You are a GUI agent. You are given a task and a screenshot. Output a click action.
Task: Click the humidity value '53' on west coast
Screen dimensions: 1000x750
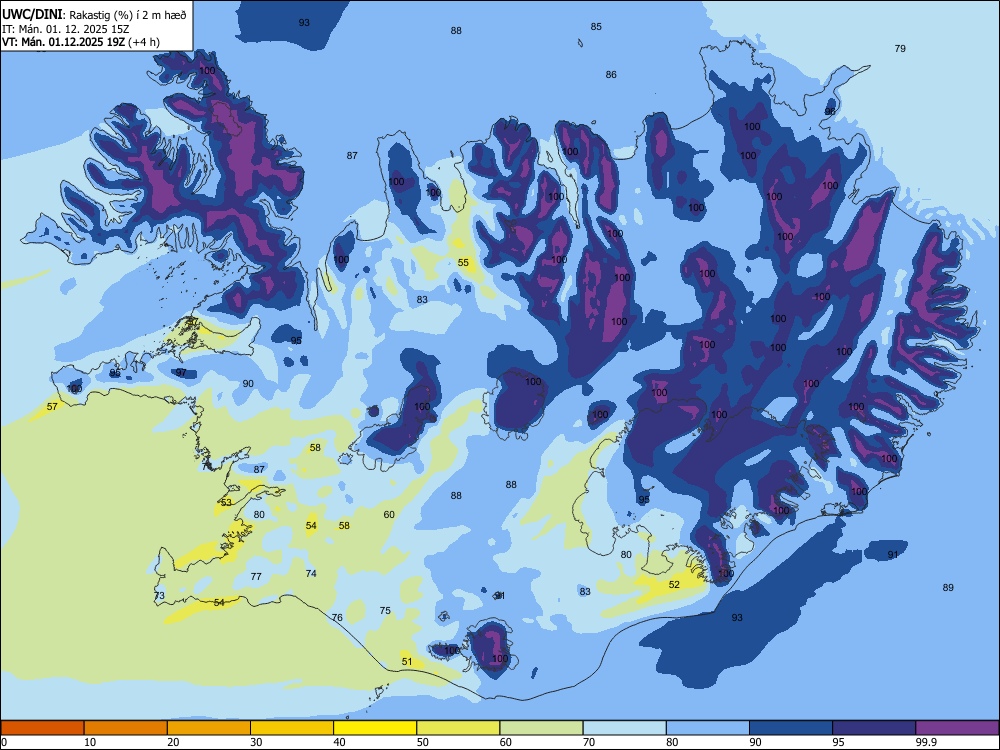point(226,503)
